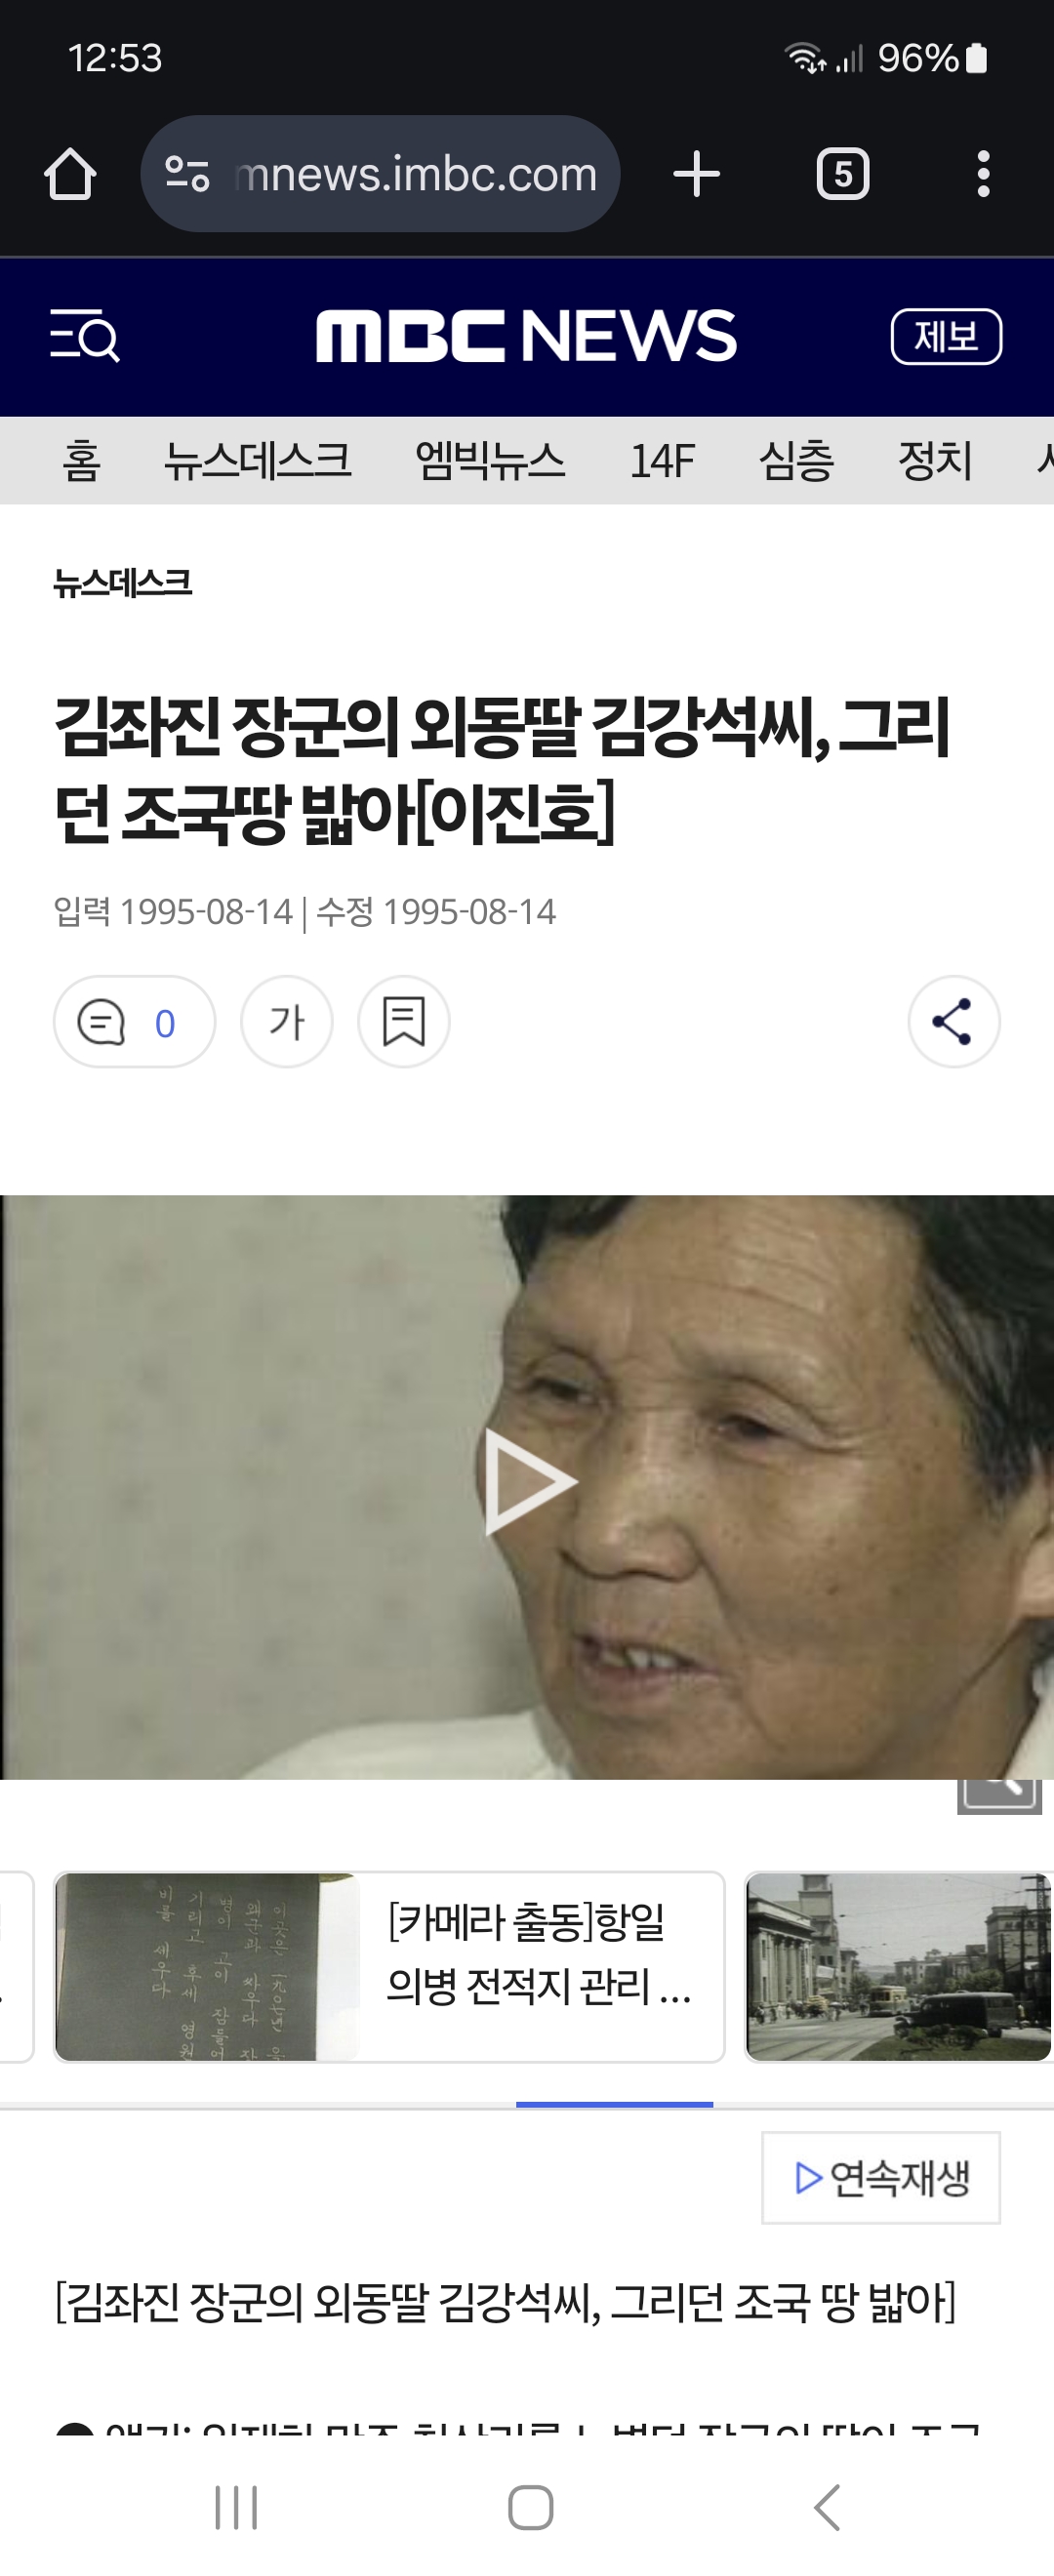Select the 14F menu tab
Image resolution: width=1054 pixels, height=2576 pixels.
click(x=662, y=461)
